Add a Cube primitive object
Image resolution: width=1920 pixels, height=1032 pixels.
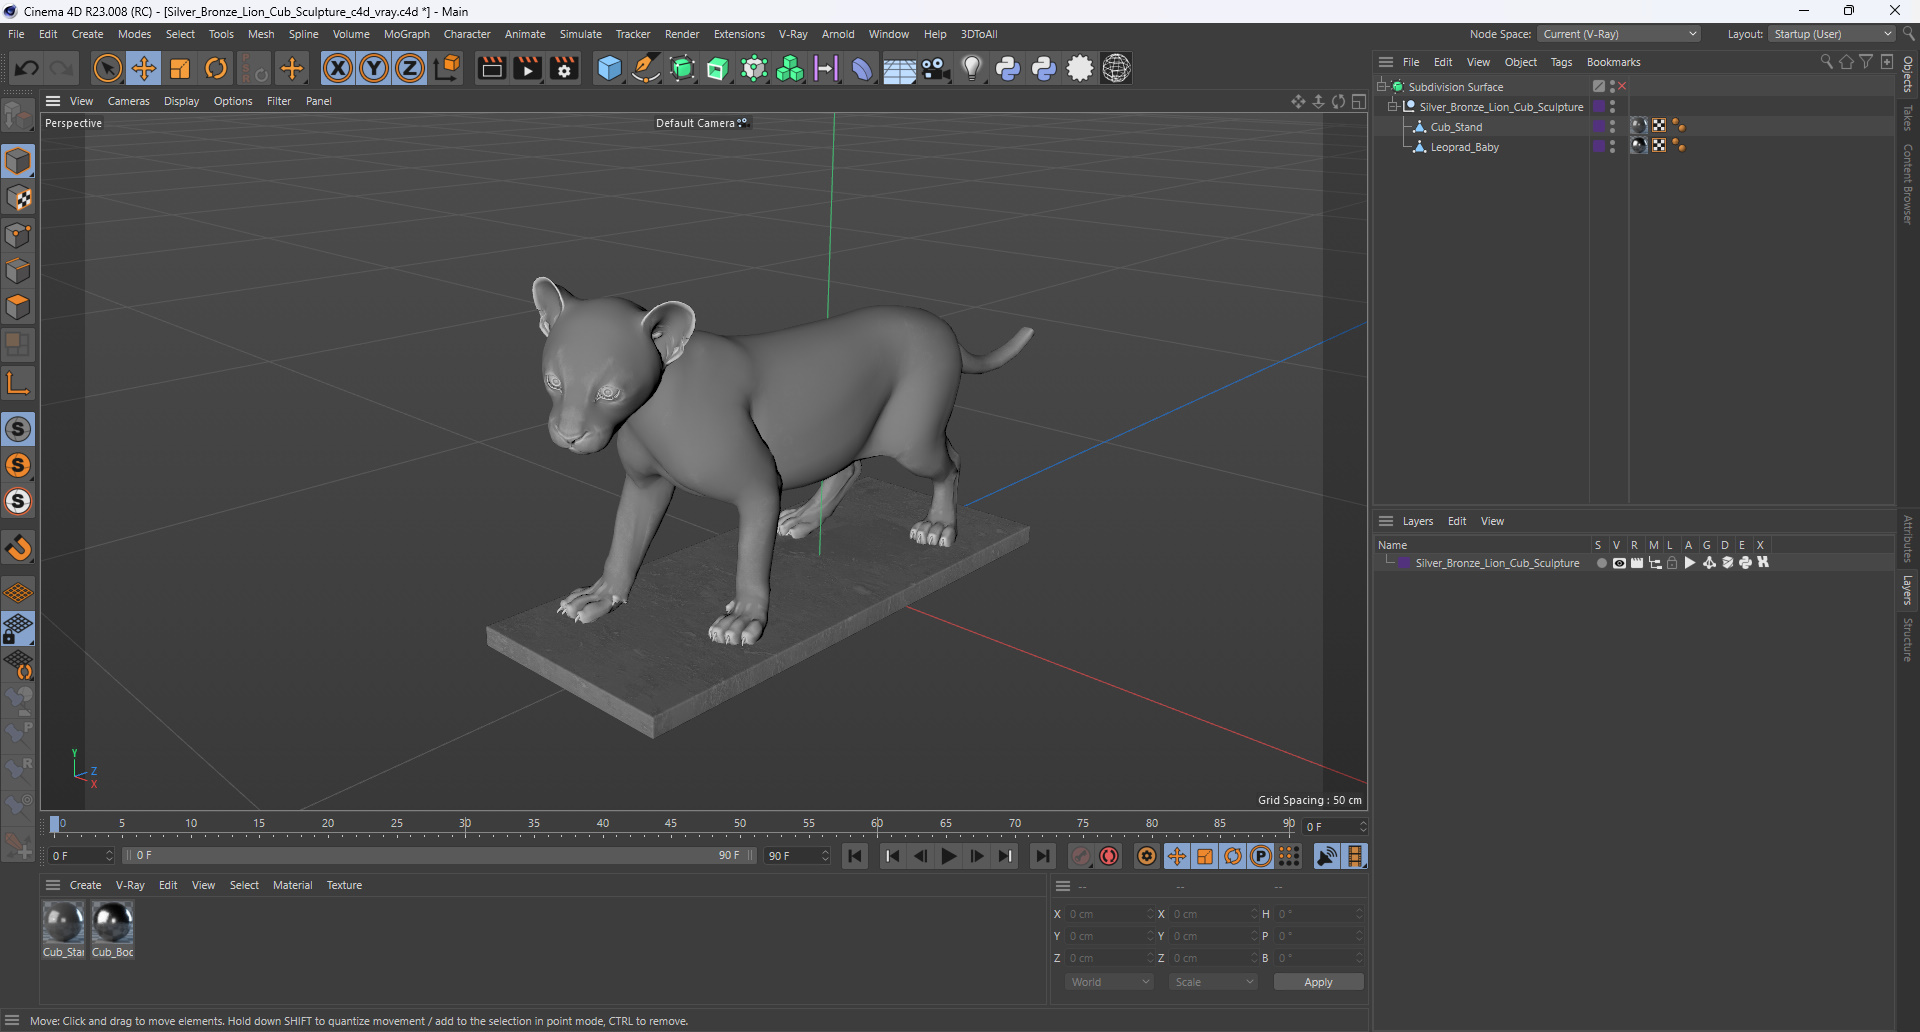click(x=609, y=68)
